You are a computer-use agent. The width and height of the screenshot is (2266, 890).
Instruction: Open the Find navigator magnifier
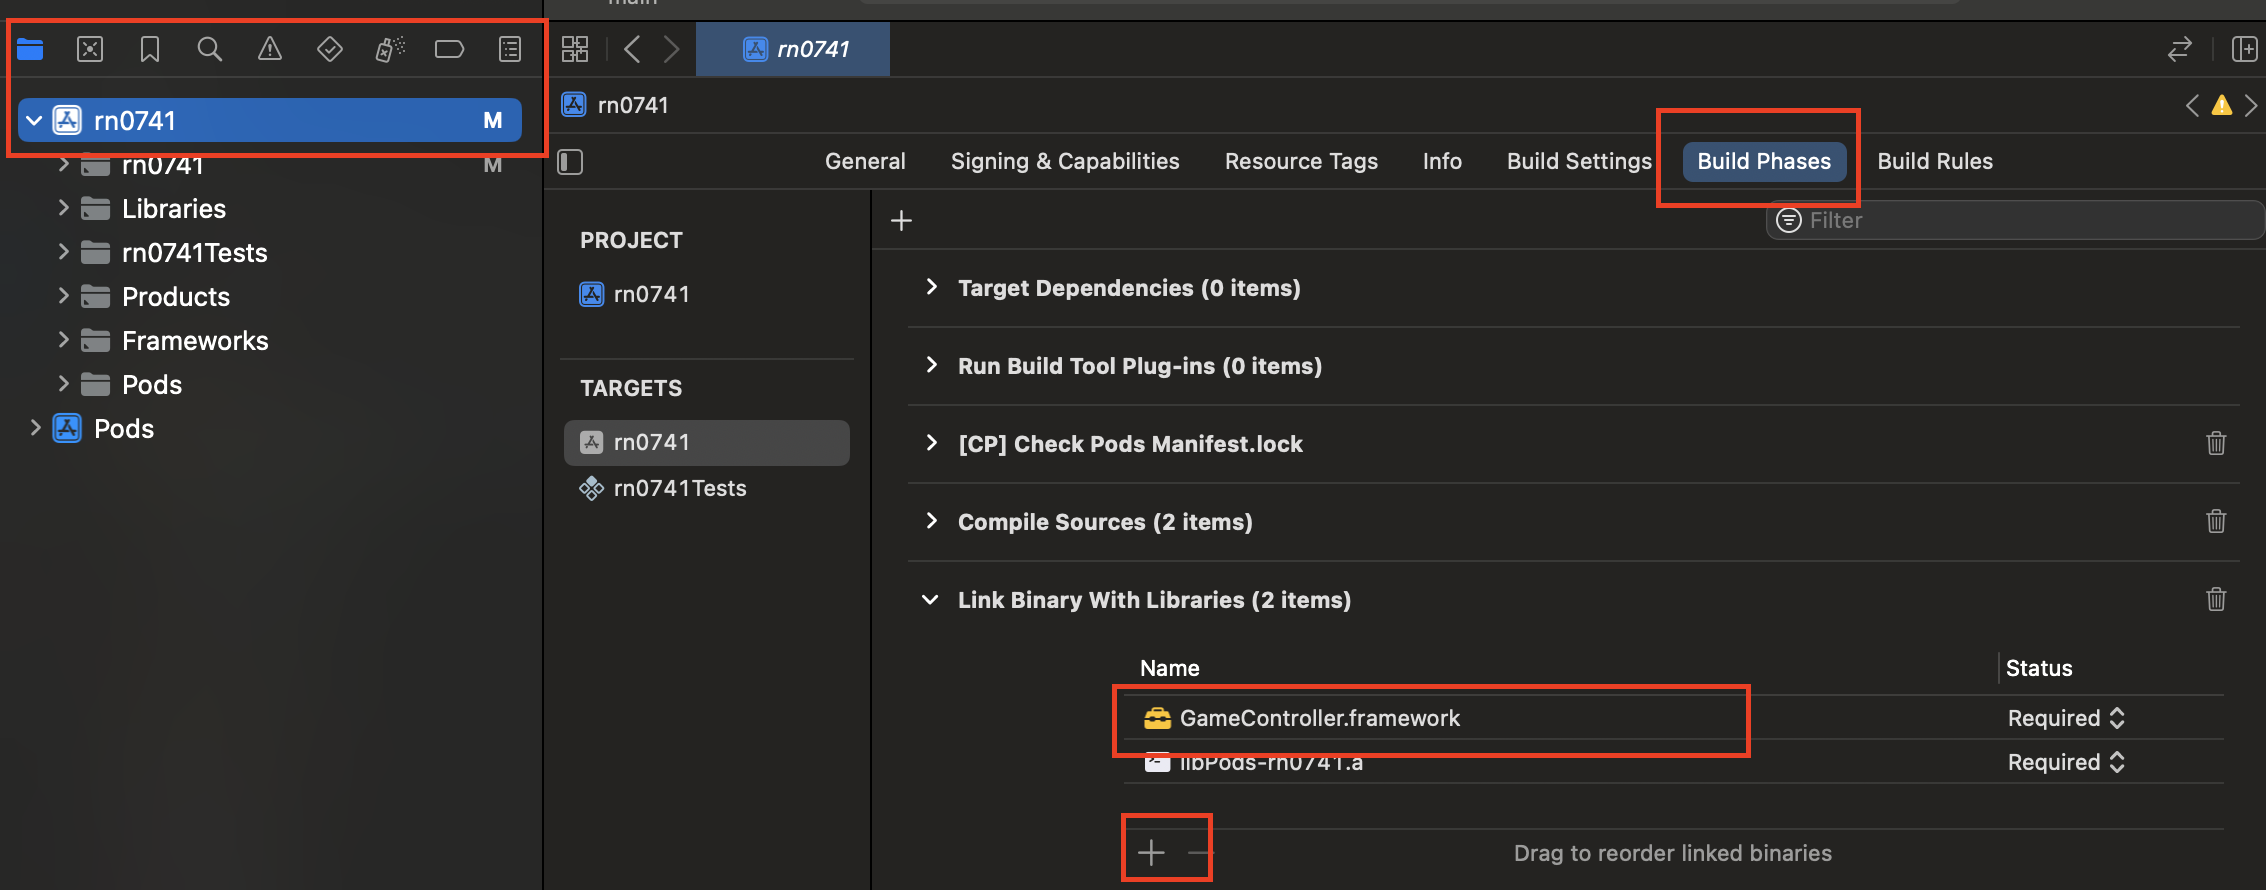(209, 49)
